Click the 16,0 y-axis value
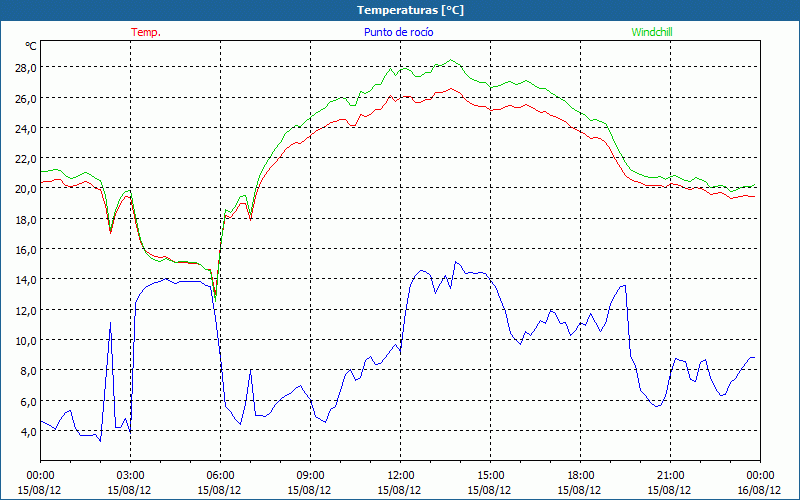Screen dimensions: 800x500 pyautogui.click(x=25, y=250)
